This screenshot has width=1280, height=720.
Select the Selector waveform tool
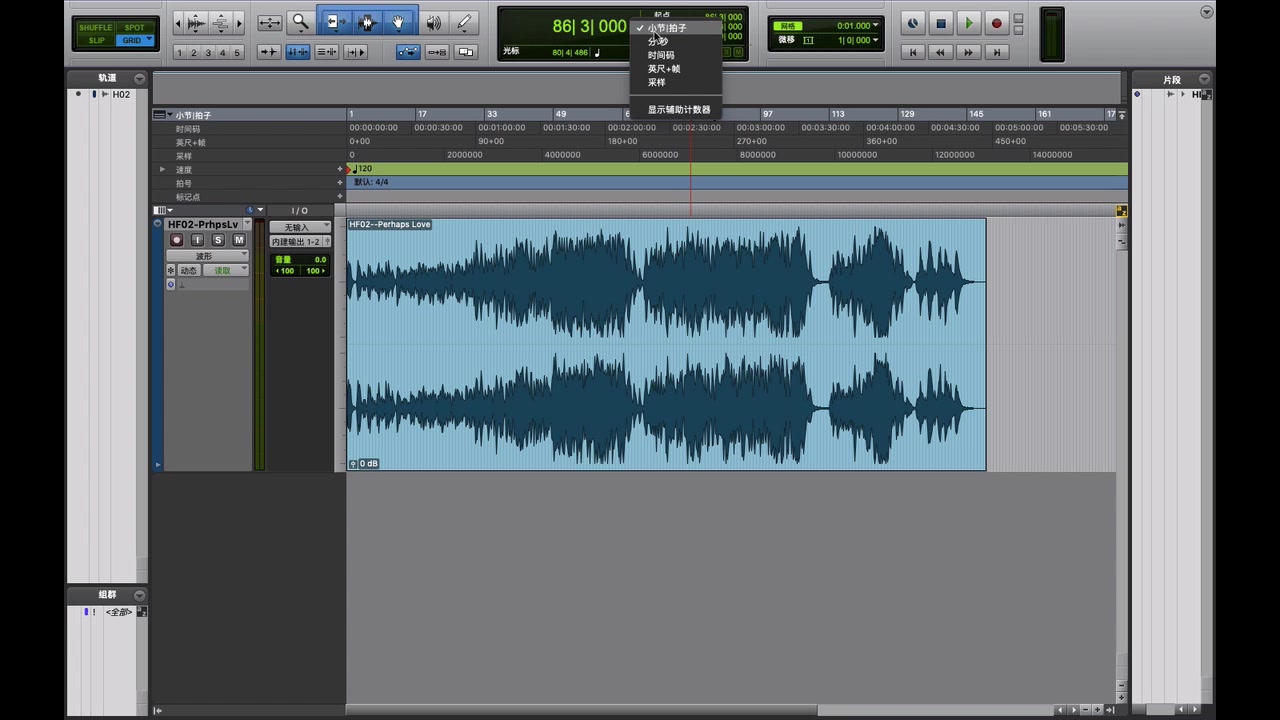pos(368,23)
